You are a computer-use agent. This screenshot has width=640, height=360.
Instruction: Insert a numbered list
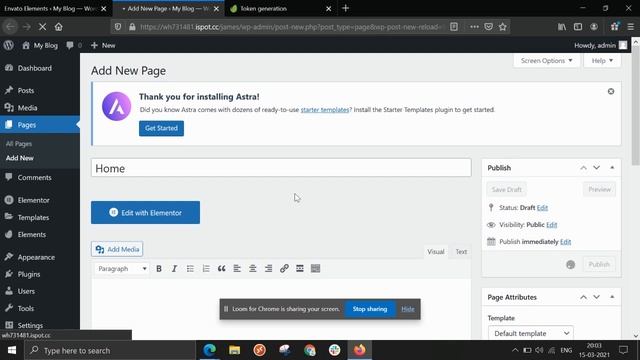pos(206,269)
